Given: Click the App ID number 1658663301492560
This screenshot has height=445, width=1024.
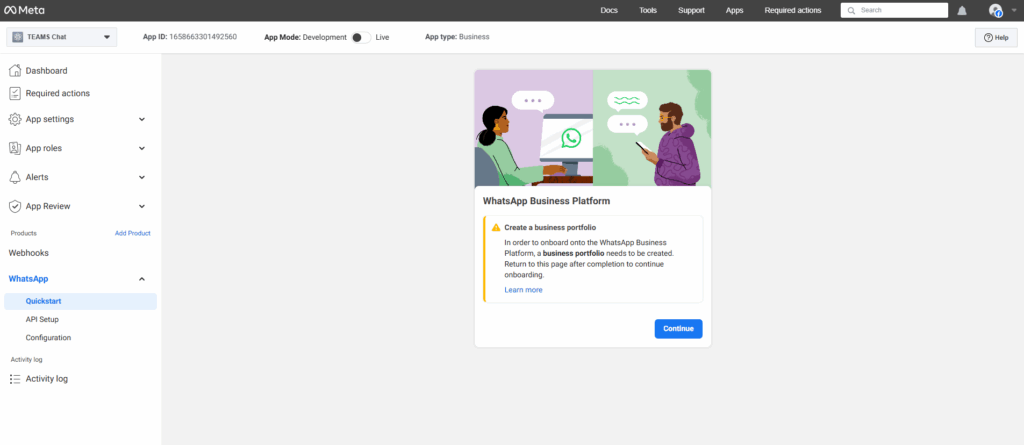Looking at the screenshot, I should [x=203, y=37].
